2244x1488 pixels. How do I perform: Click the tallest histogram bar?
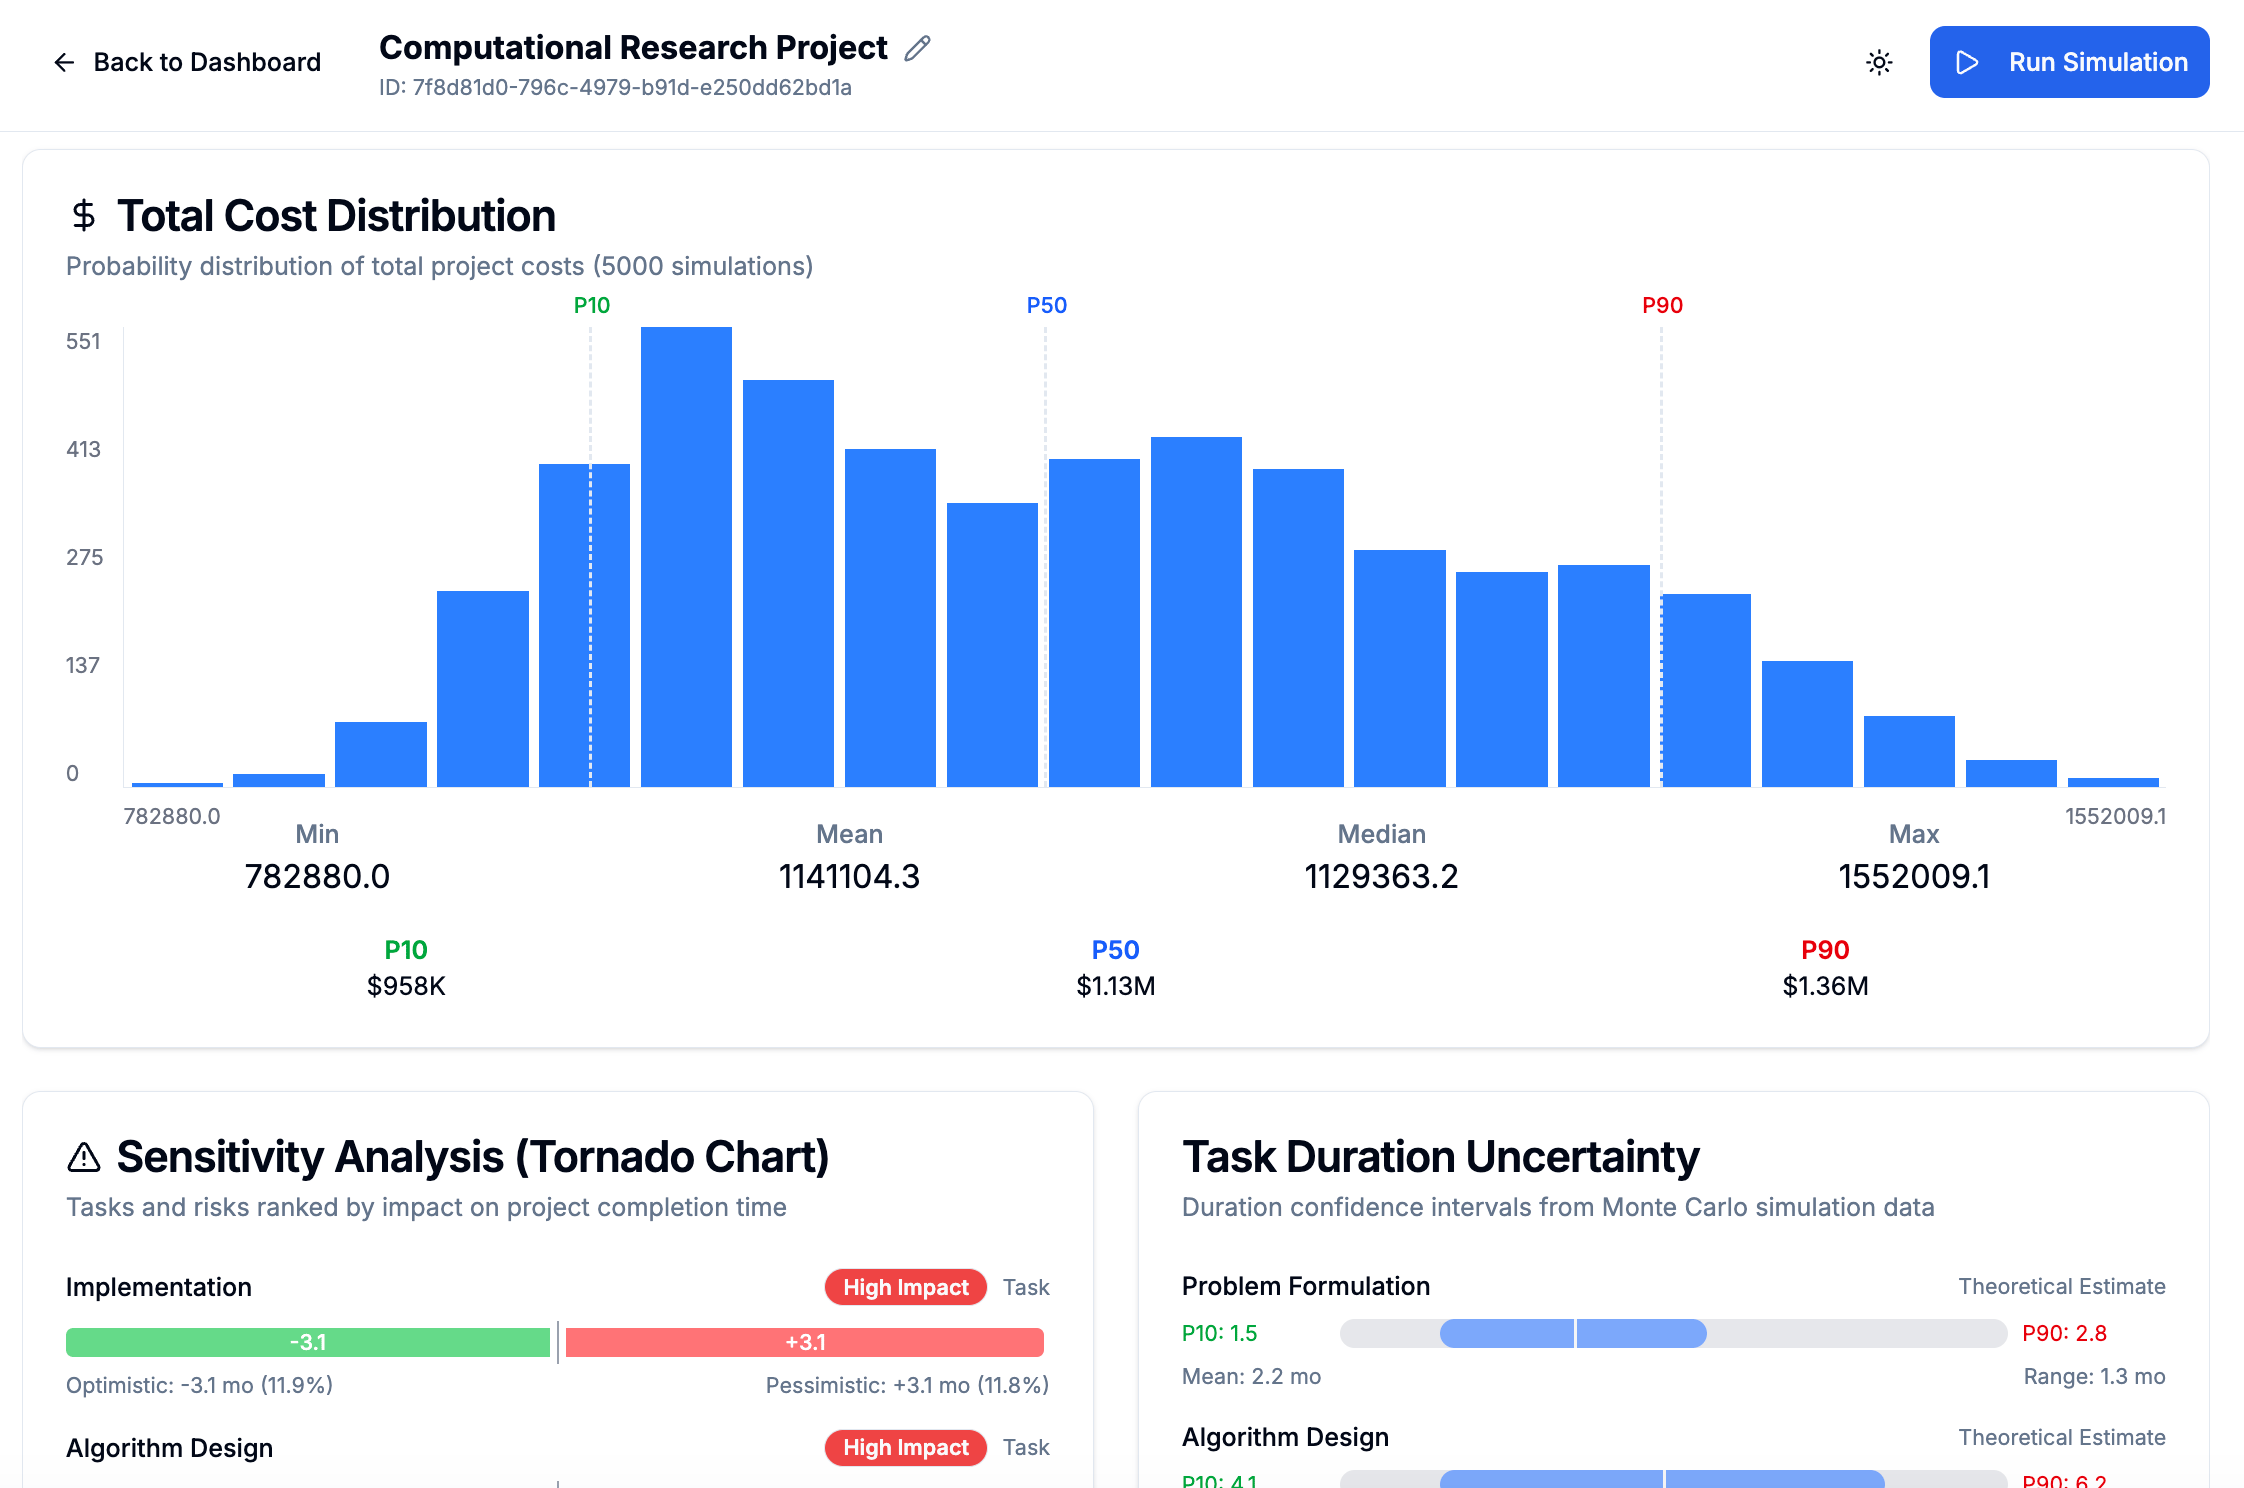pyautogui.click(x=686, y=556)
